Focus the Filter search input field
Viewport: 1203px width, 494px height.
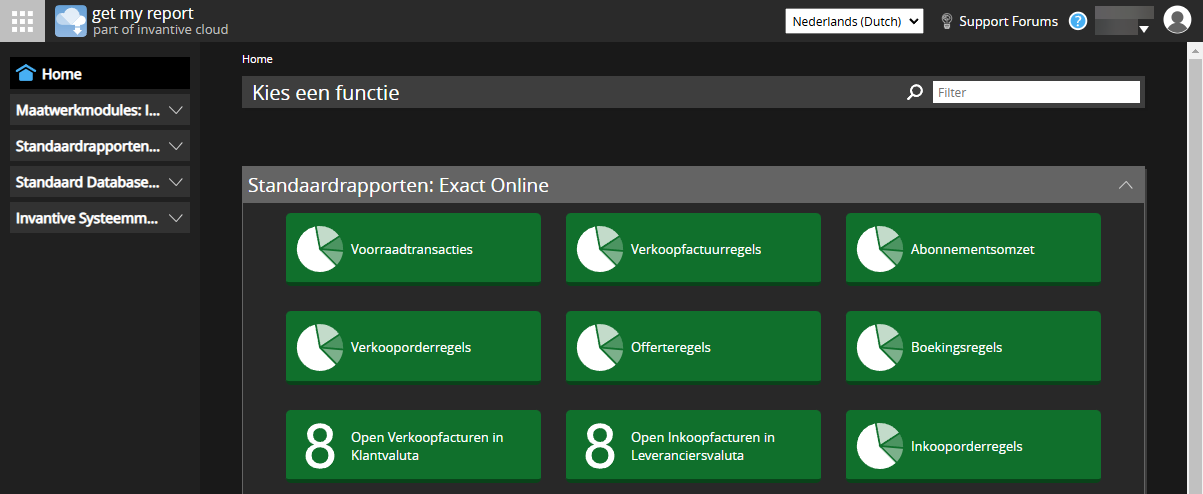(1036, 92)
